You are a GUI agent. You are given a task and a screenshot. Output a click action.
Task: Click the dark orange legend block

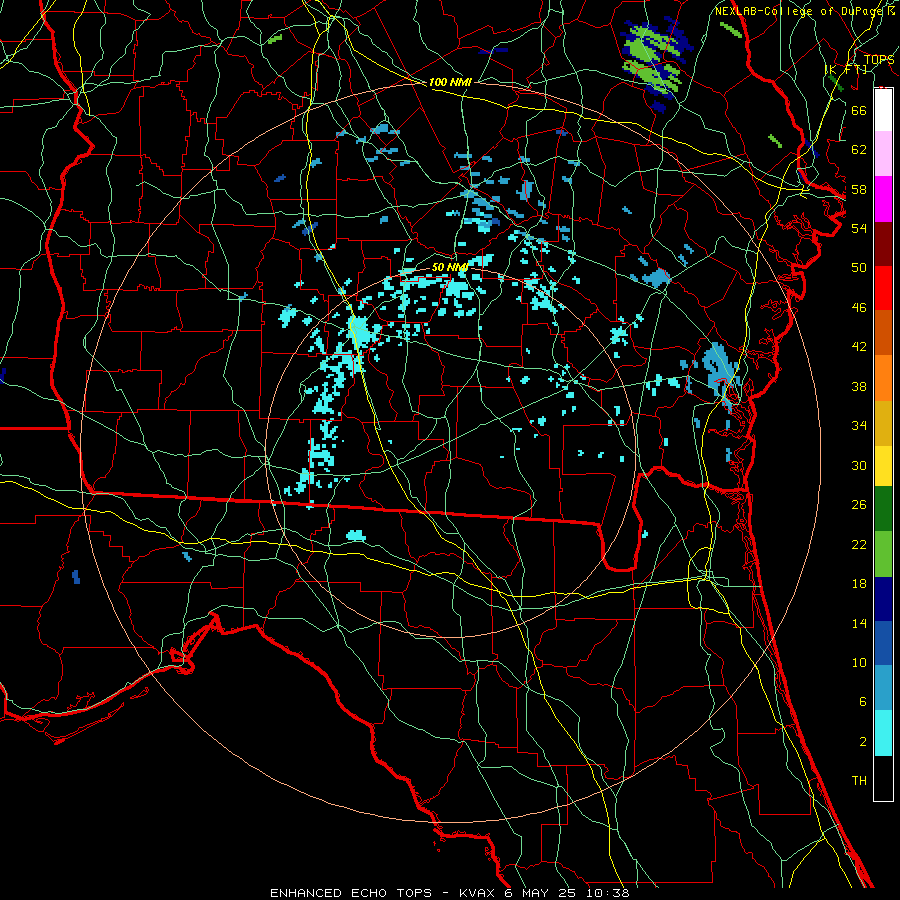[883, 332]
